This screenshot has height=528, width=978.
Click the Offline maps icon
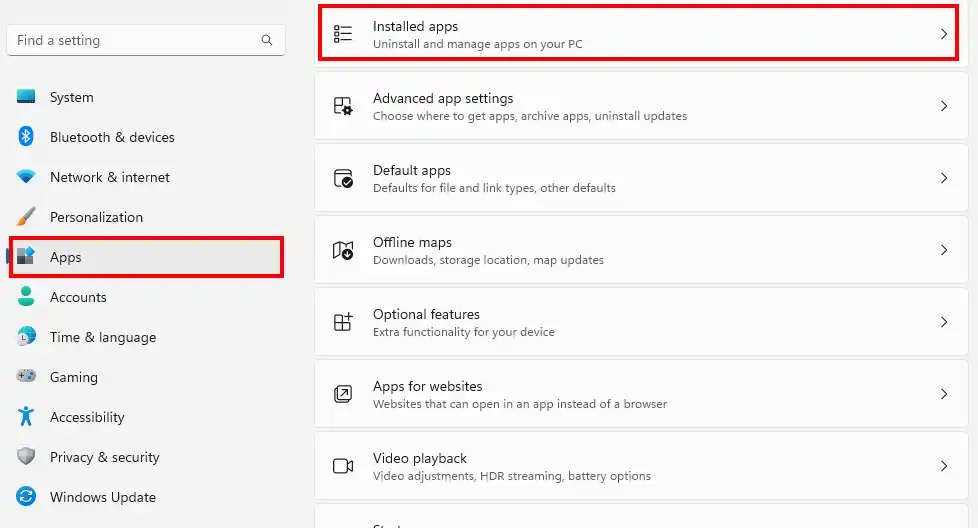click(343, 250)
